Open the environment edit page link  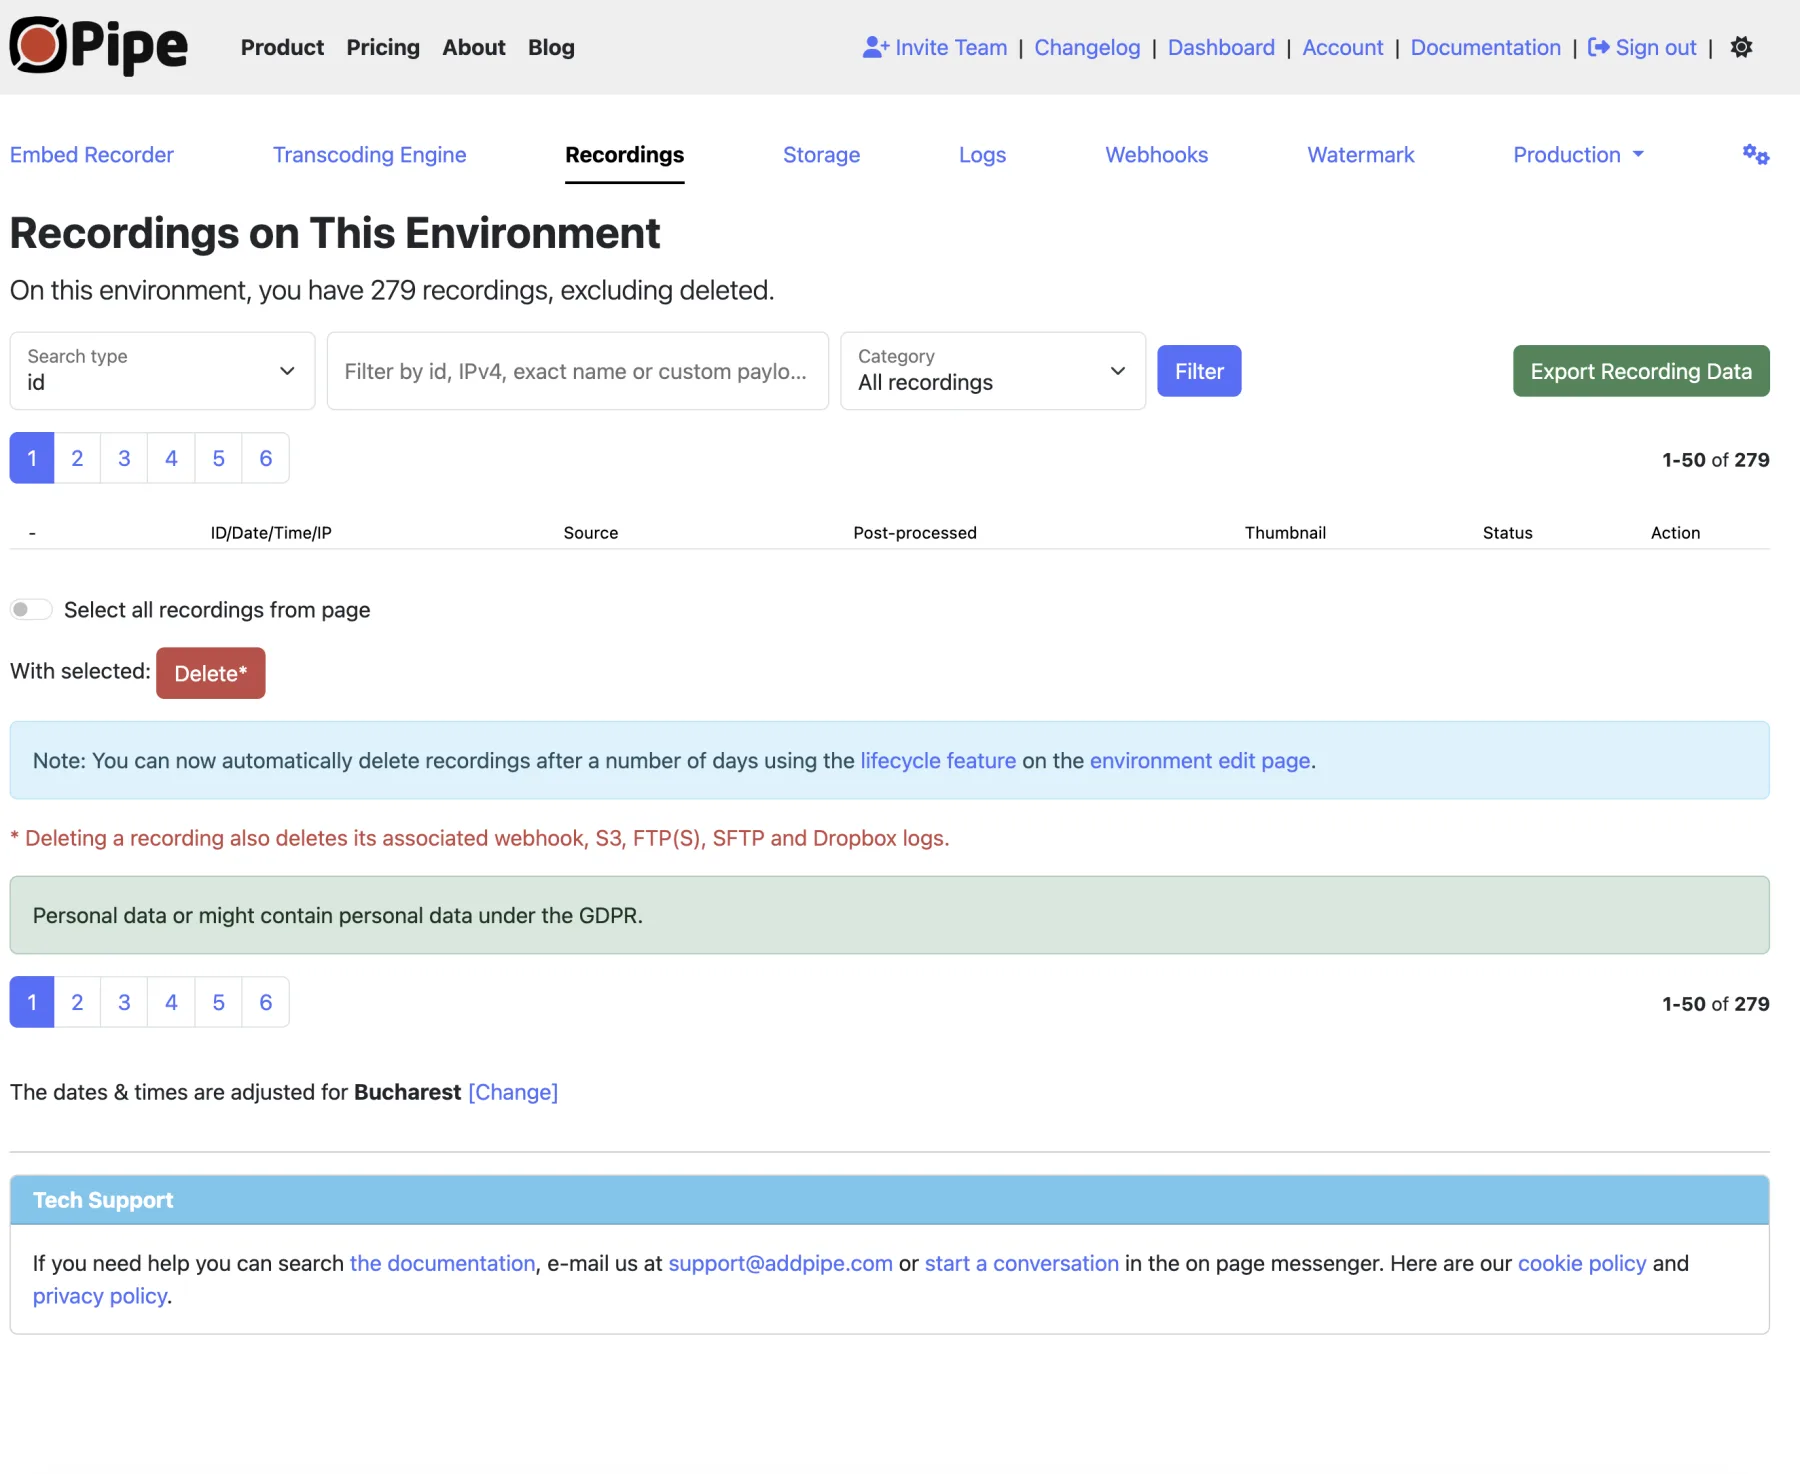coord(1200,761)
